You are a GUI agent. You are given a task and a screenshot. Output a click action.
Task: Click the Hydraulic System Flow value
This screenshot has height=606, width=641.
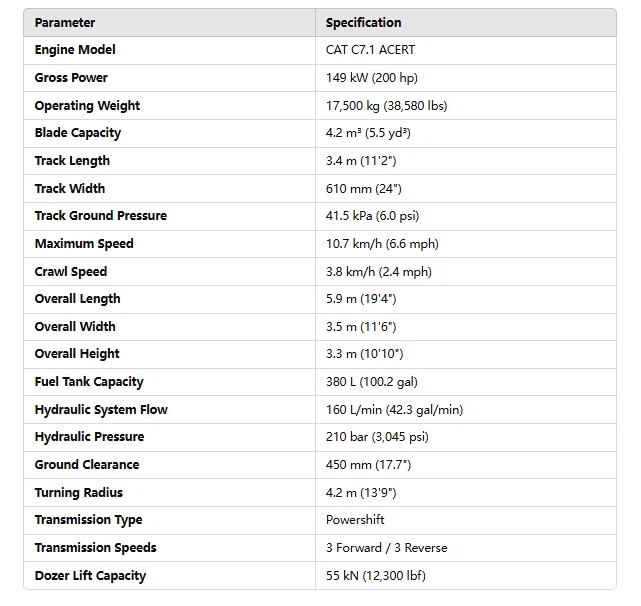tap(394, 410)
